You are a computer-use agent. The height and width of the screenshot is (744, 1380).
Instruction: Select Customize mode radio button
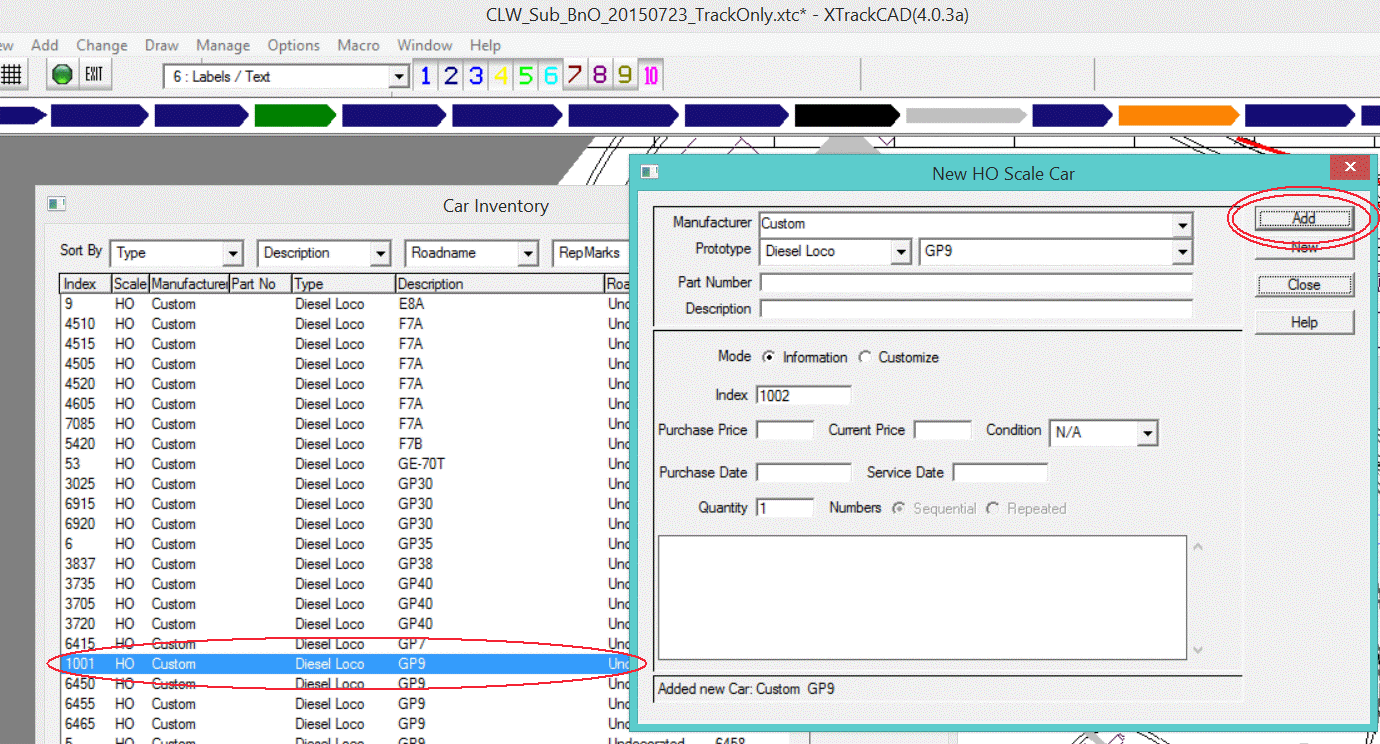click(x=865, y=357)
